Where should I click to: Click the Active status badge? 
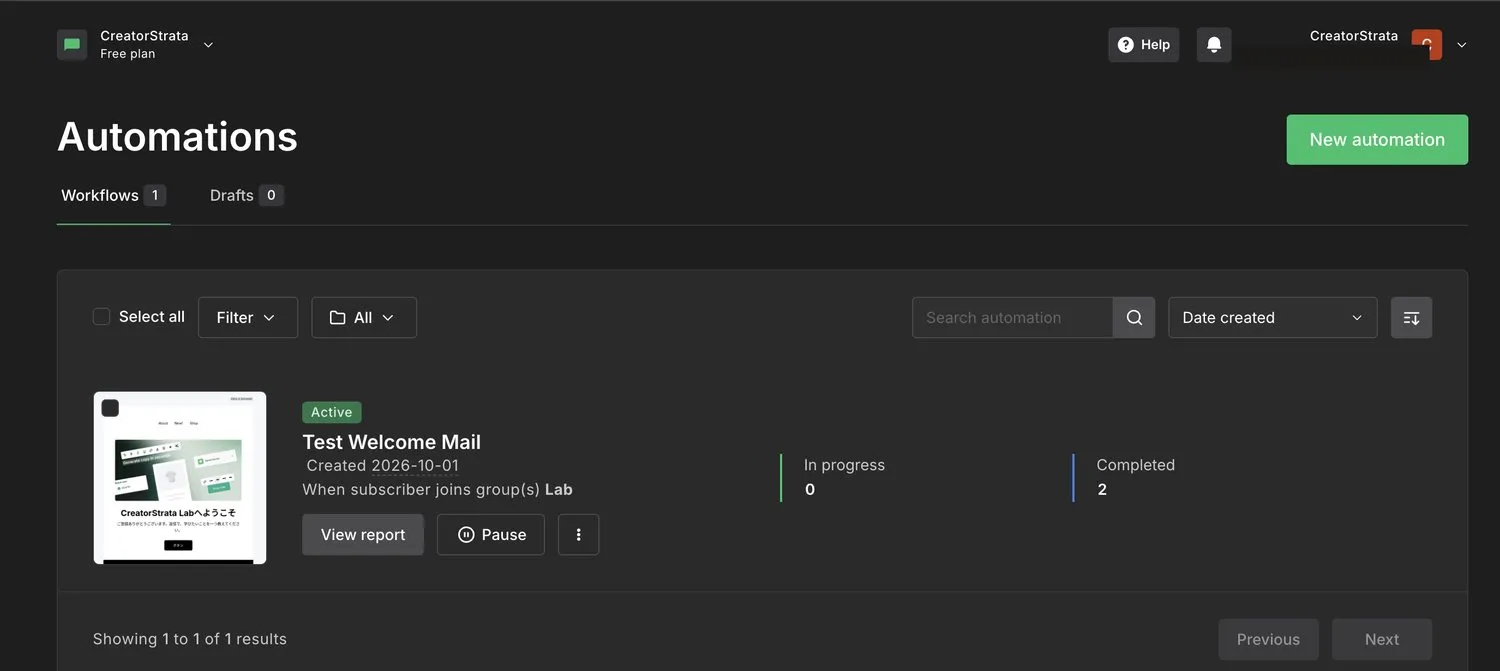click(332, 412)
